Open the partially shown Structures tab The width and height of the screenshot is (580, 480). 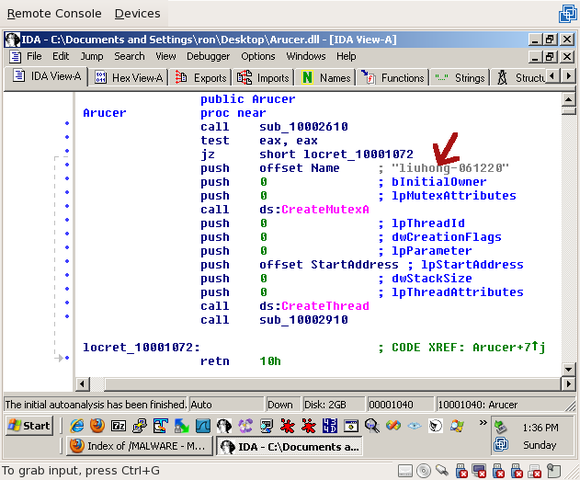[520, 78]
